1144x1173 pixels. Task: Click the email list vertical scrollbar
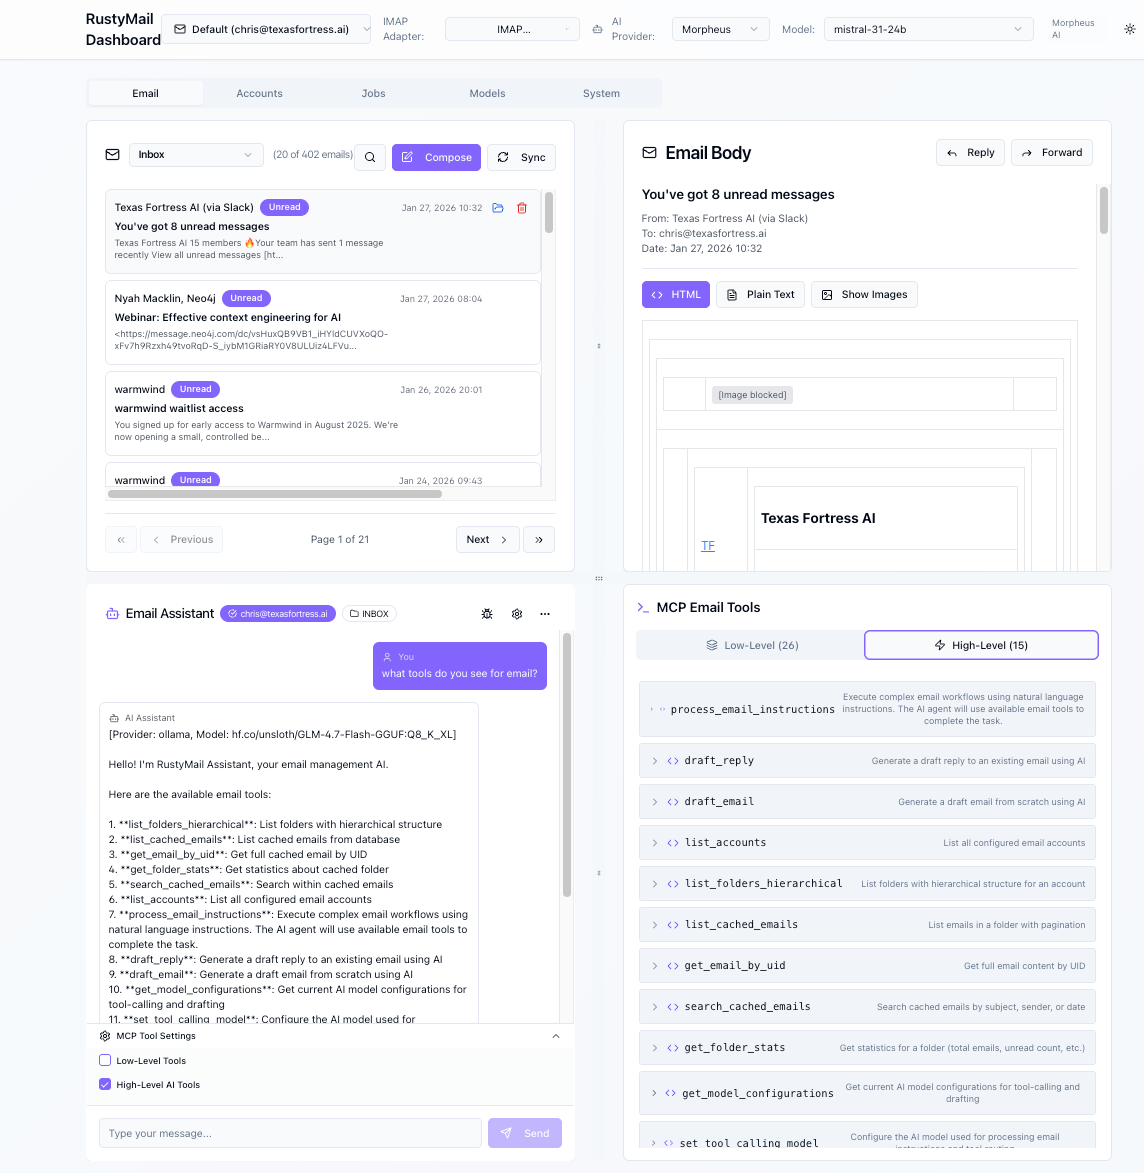pos(548,212)
